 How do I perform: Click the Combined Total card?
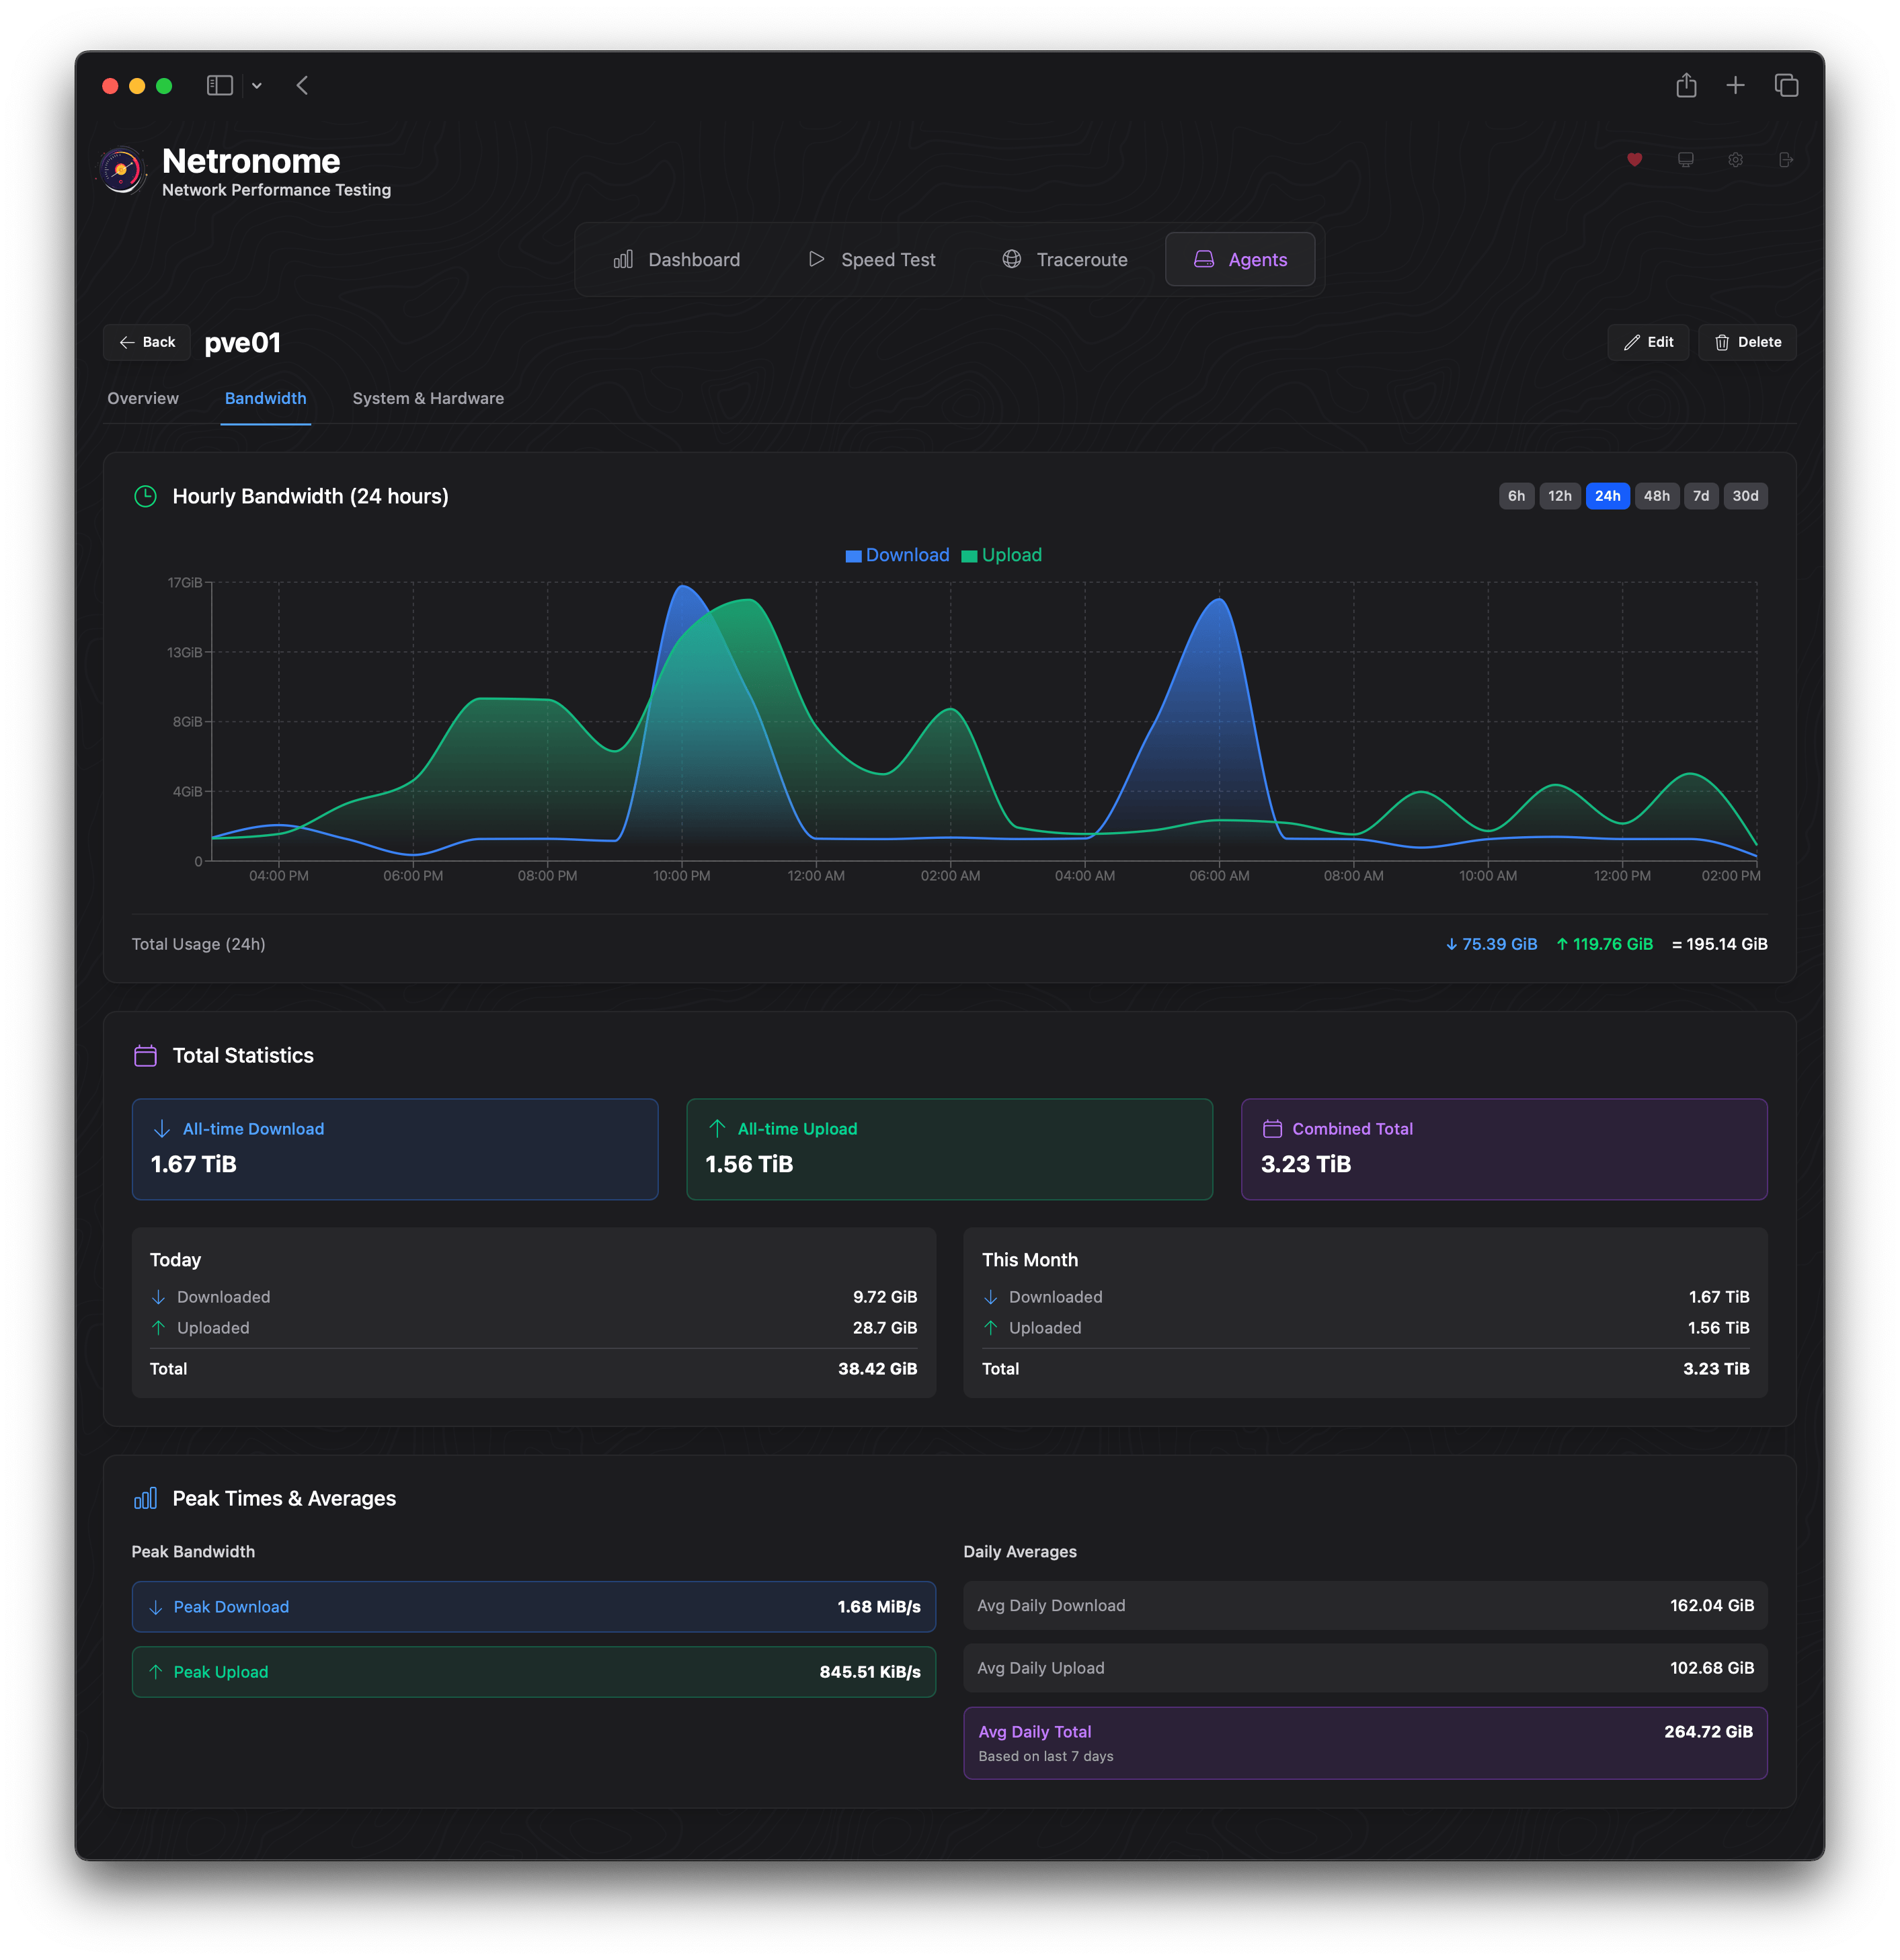pyautogui.click(x=1504, y=1149)
